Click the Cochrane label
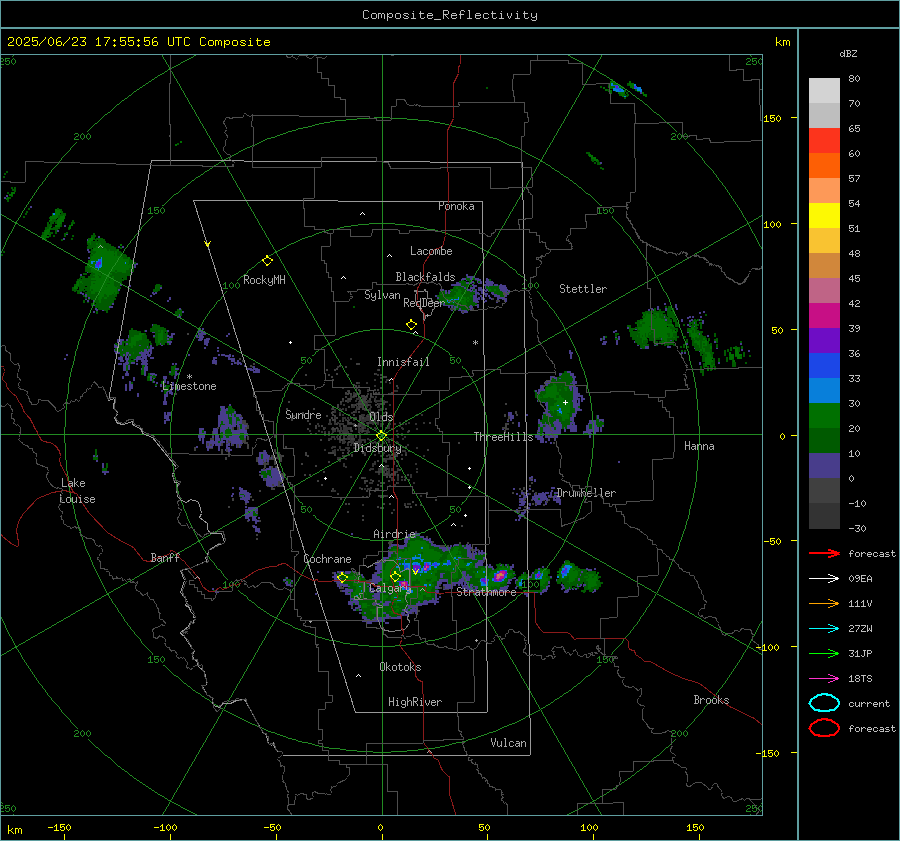The image size is (900, 841). [327, 559]
